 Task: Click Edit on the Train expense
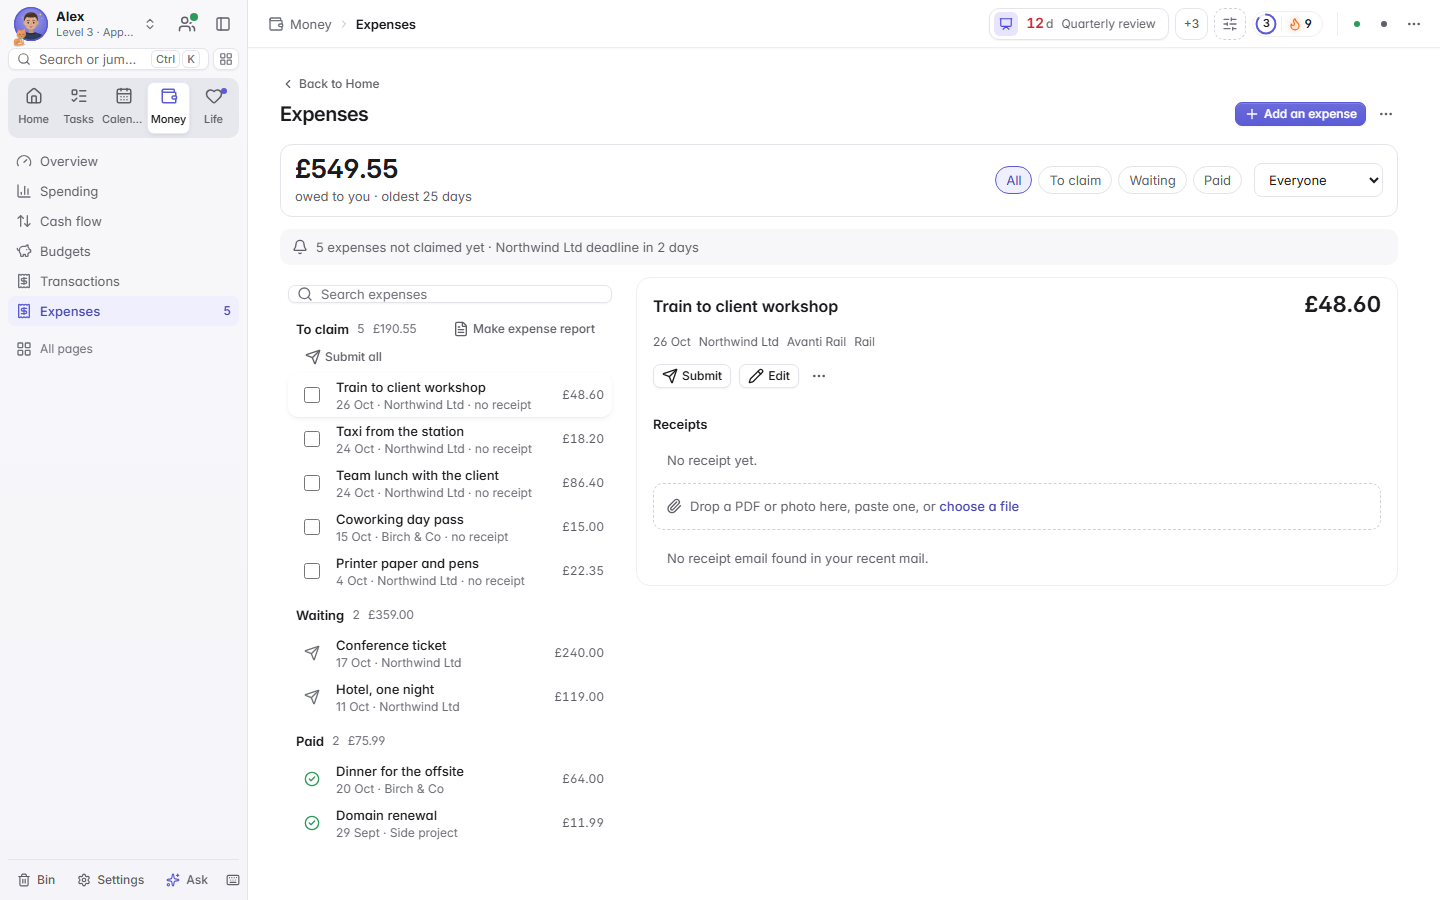point(769,376)
